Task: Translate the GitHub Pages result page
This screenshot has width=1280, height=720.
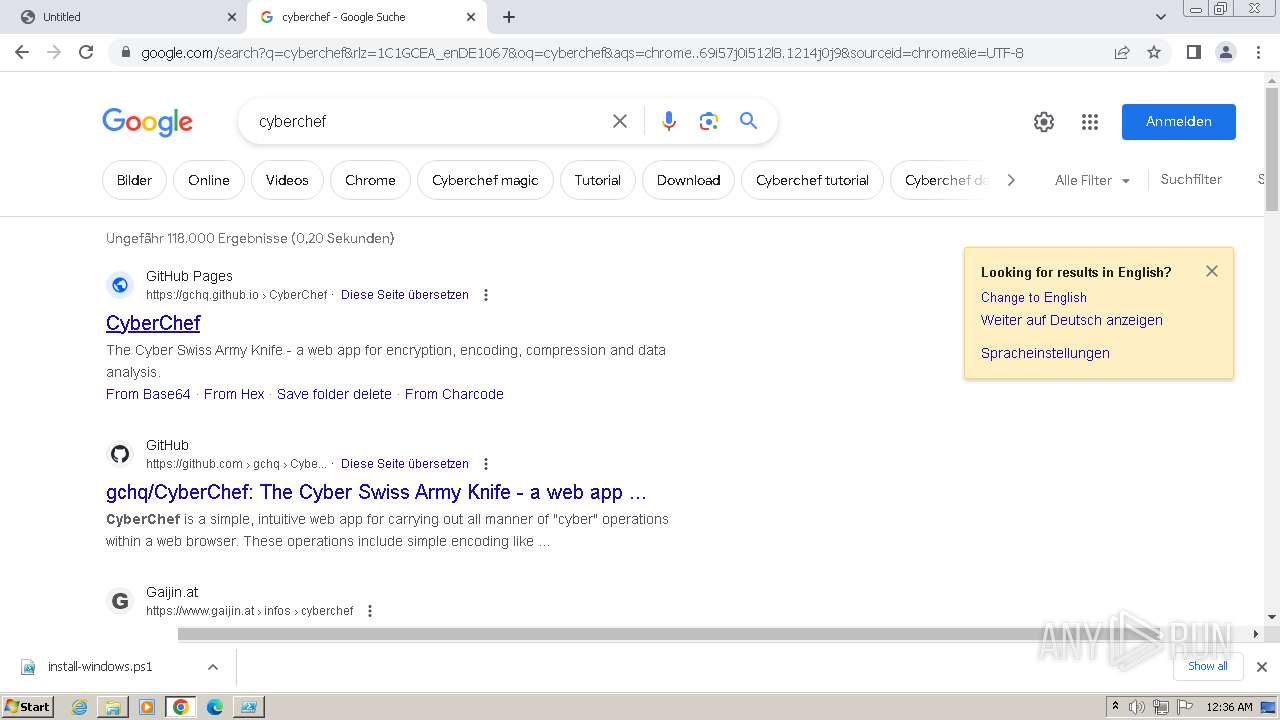Action: tap(405, 295)
